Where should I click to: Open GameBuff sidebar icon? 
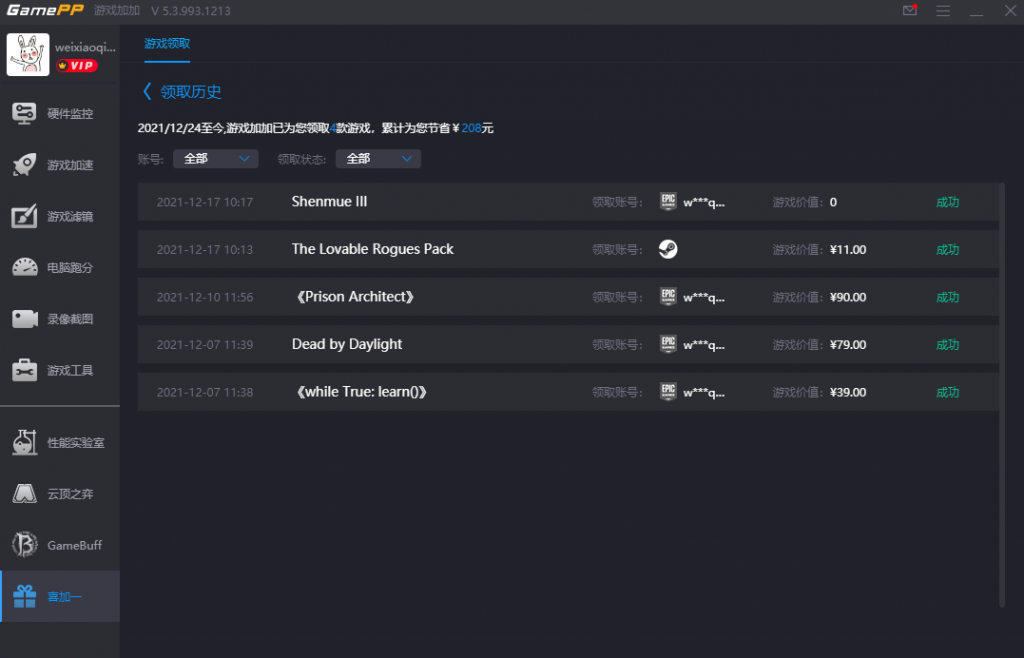[25, 545]
